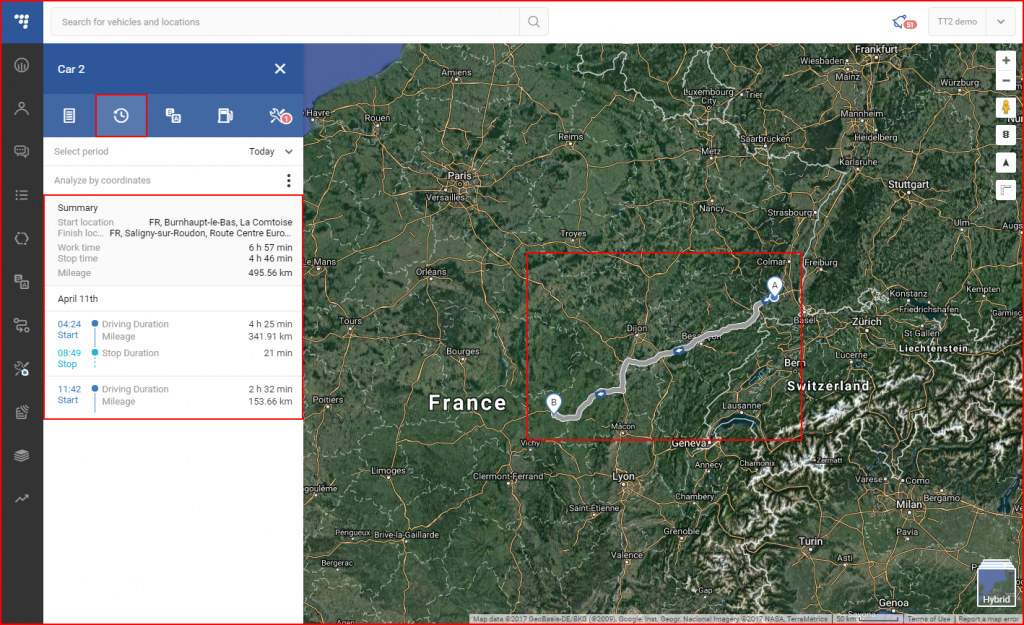Close the Car 2 panel
Screen dimensions: 1024x625
click(x=280, y=69)
